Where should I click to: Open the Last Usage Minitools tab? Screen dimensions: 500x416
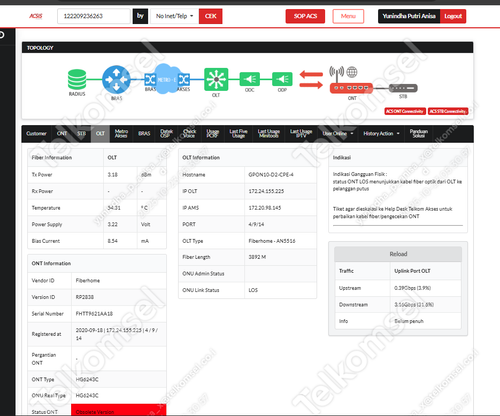coord(269,134)
